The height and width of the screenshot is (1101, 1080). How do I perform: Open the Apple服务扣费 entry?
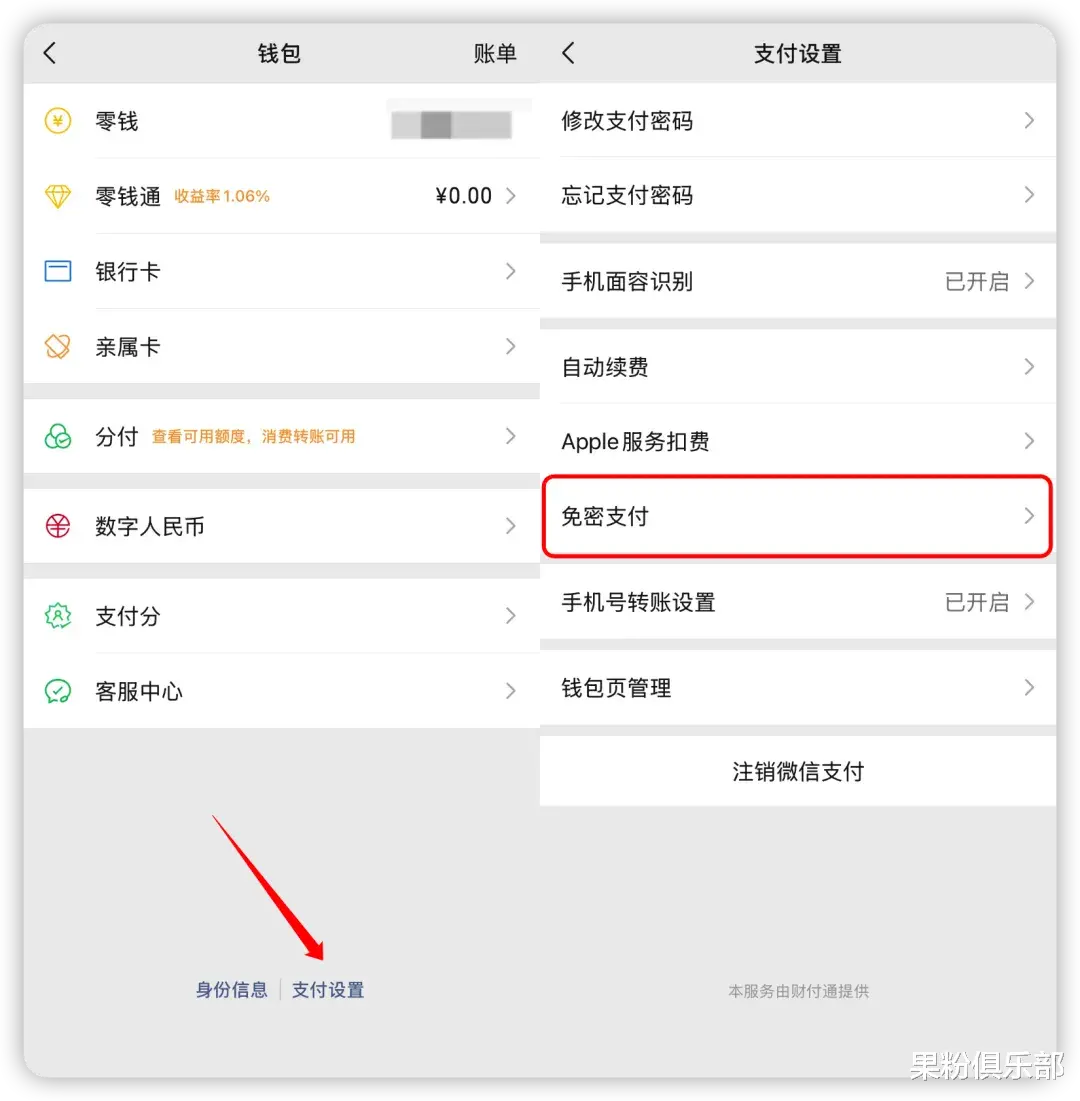798,441
